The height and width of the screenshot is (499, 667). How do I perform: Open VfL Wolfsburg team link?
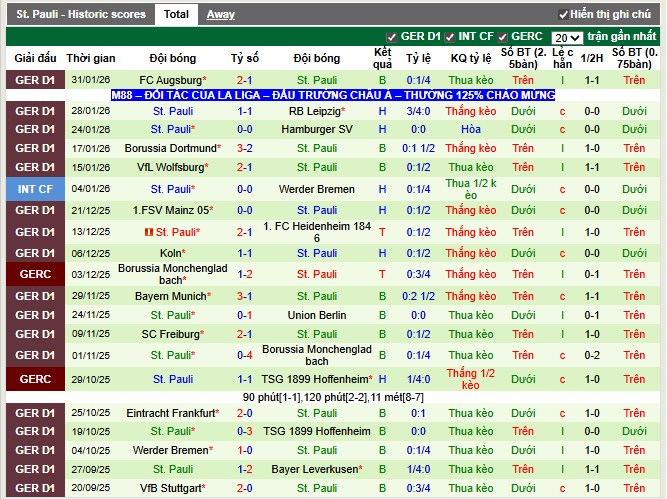click(173, 167)
